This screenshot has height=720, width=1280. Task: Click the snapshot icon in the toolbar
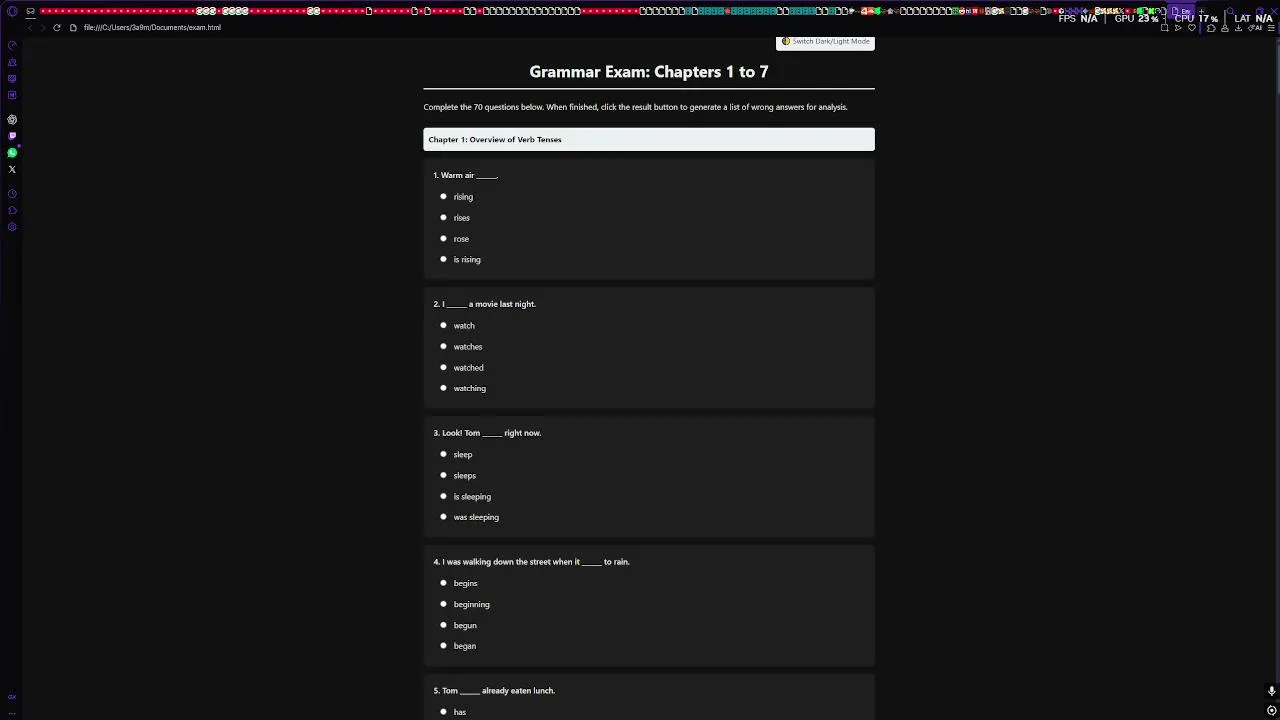pos(1164,28)
